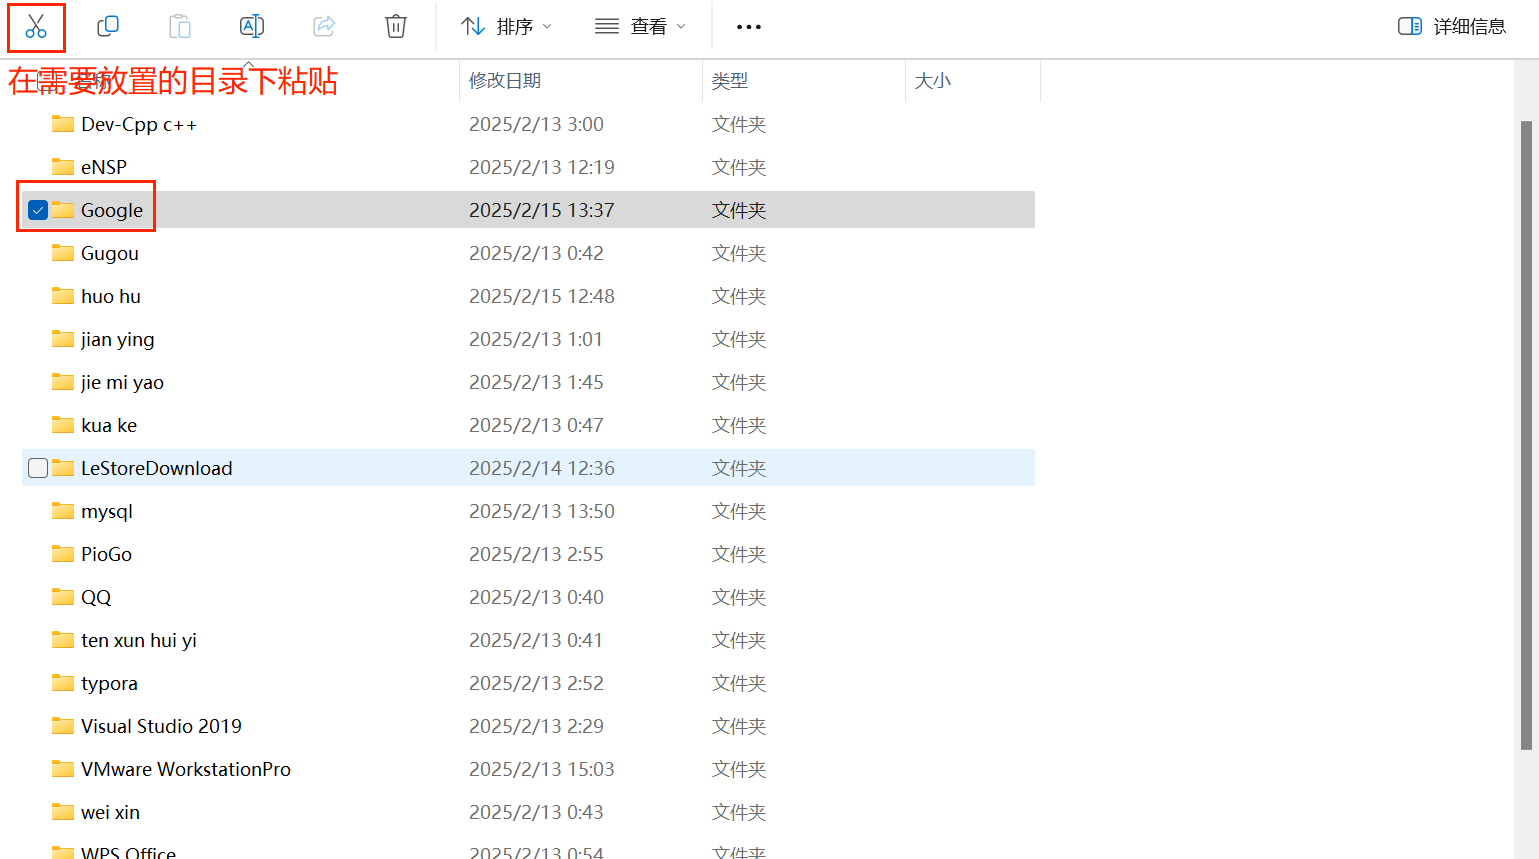
Task: Check the LeStoreDownload folder checkbox
Action: point(38,468)
